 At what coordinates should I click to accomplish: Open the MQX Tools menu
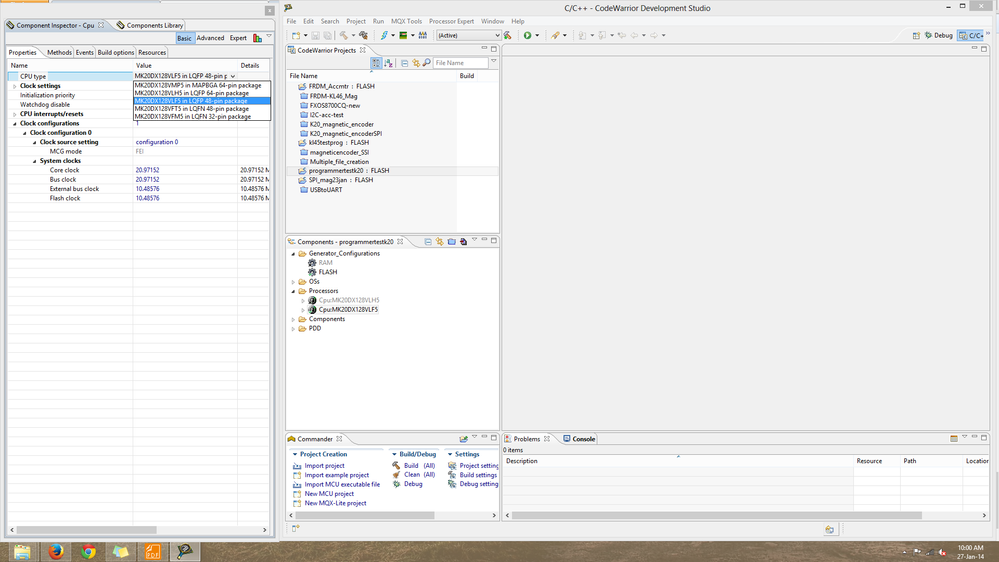[406, 22]
